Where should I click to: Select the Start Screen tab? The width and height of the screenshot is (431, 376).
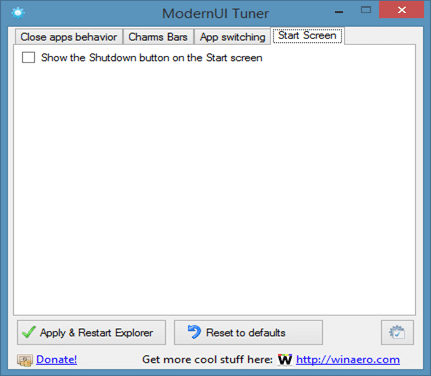coord(307,35)
